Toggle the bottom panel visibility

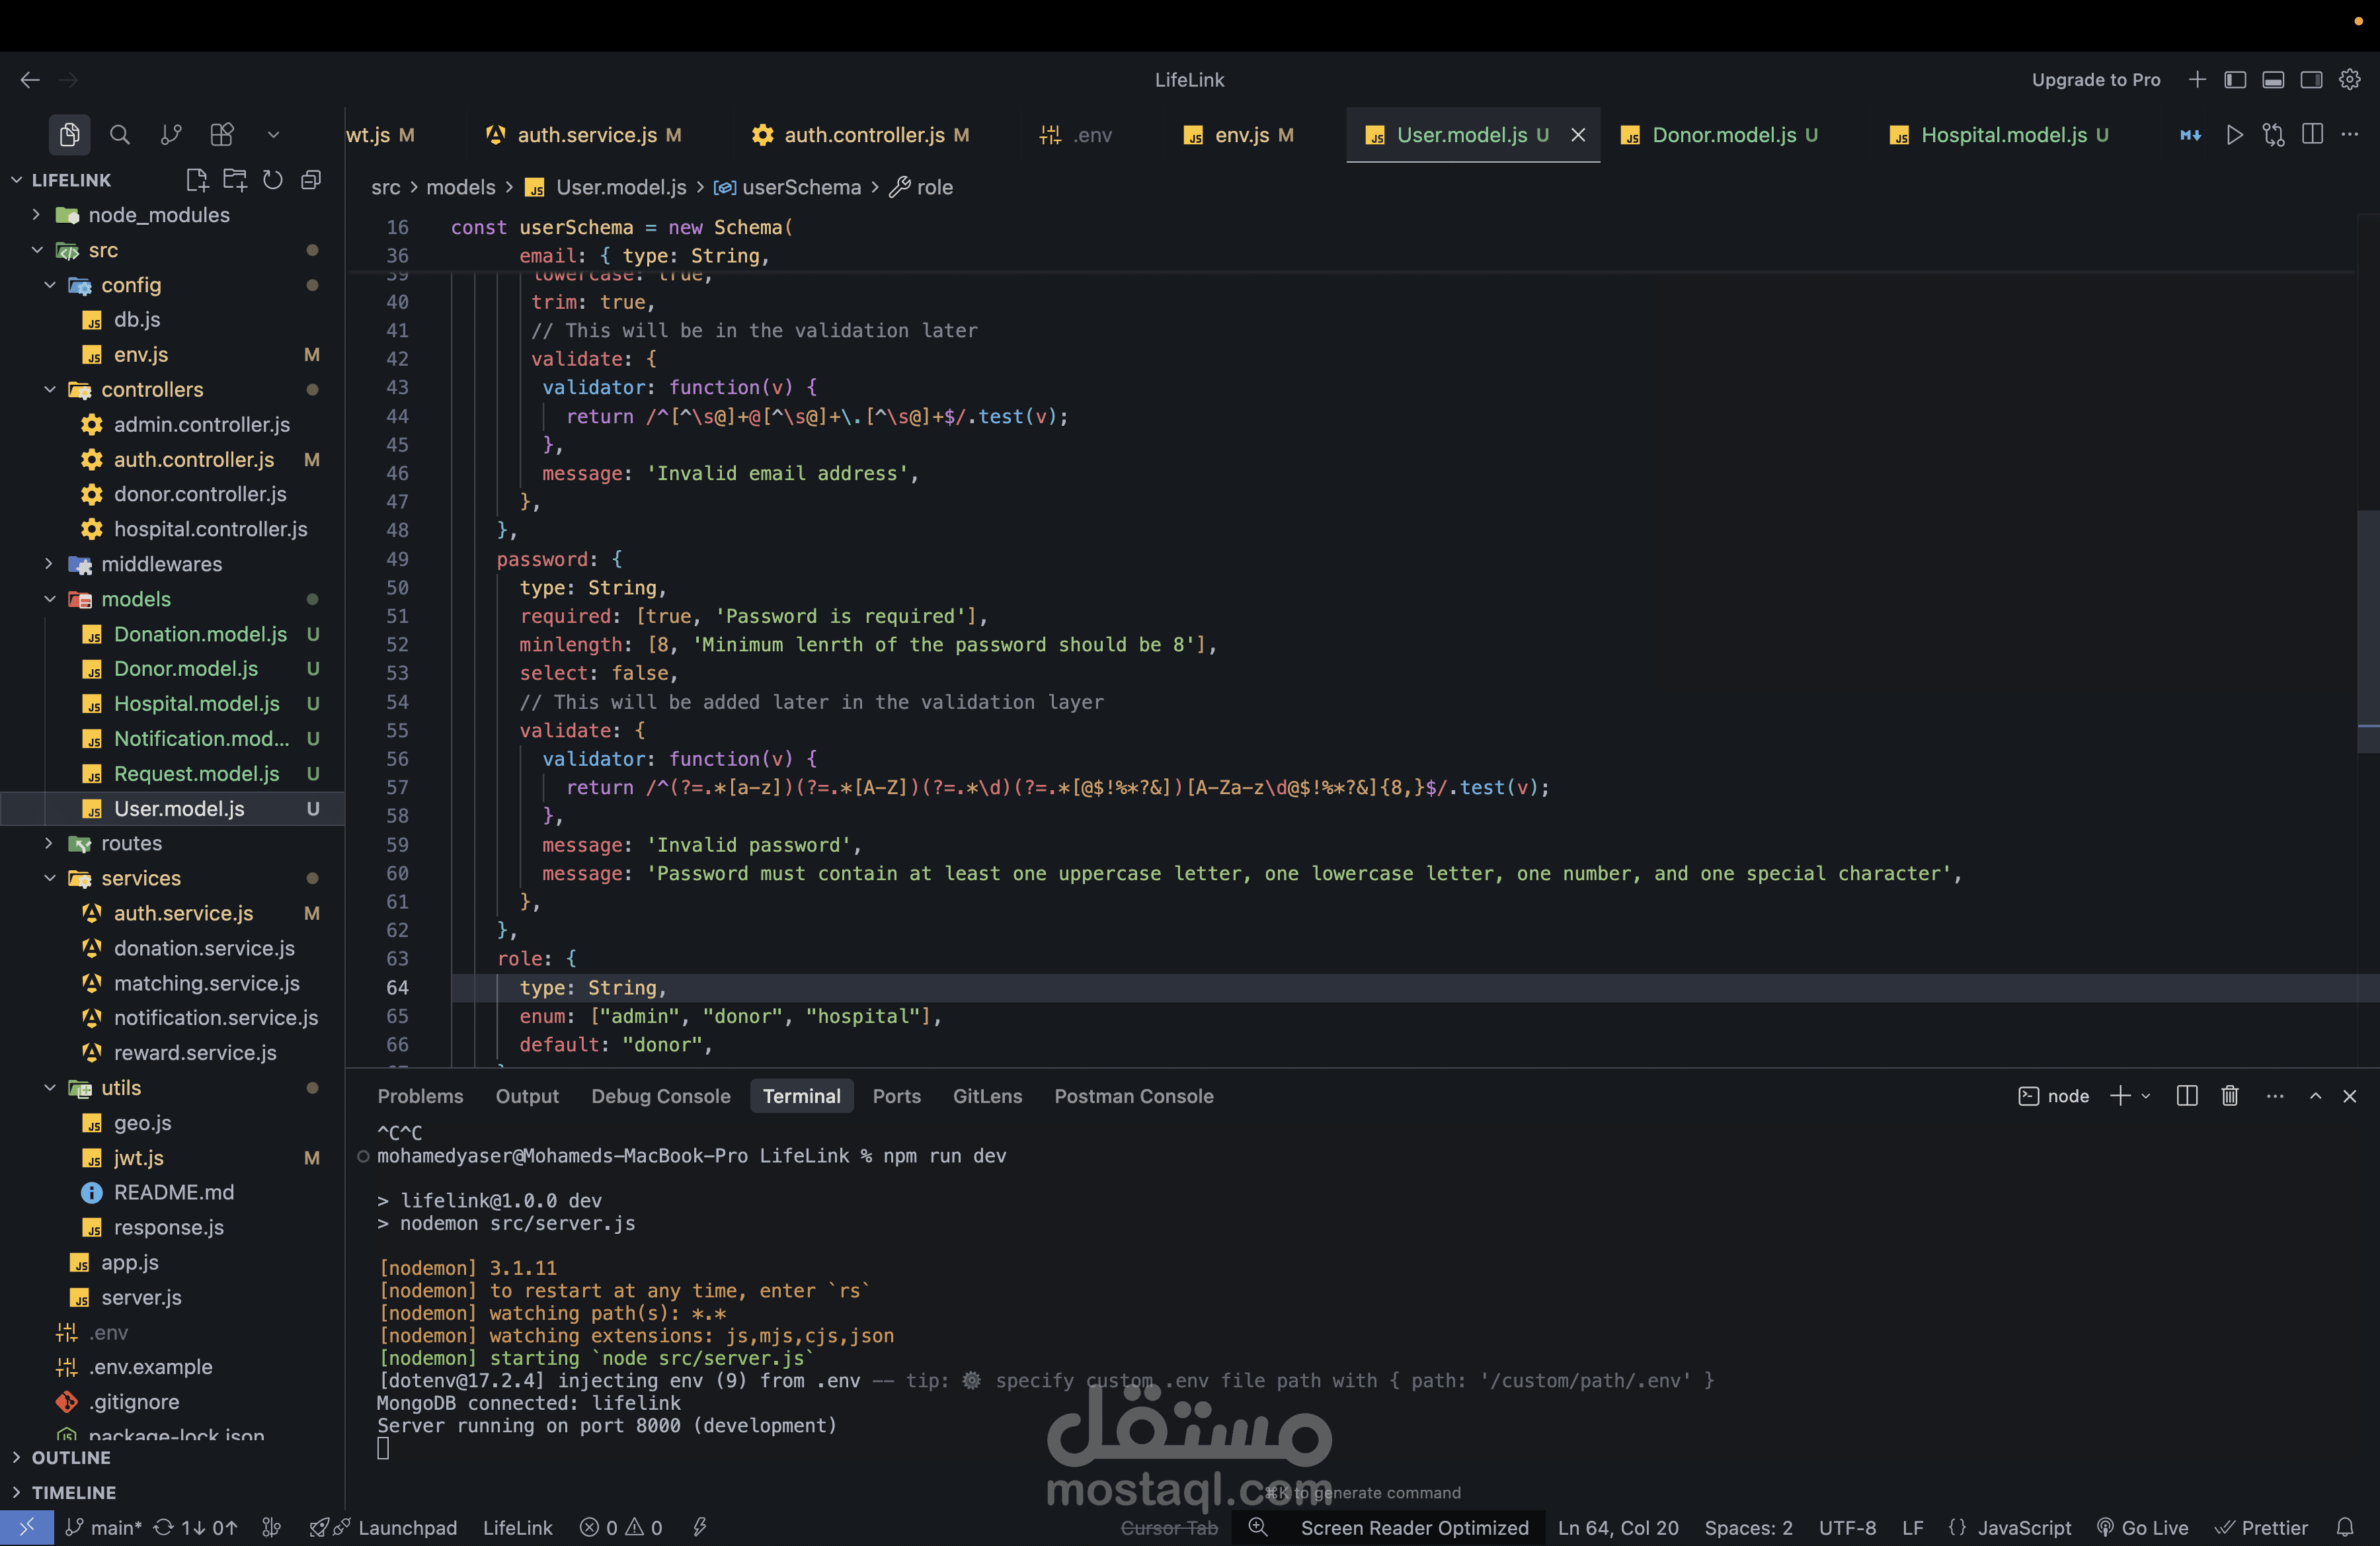pyautogui.click(x=2273, y=80)
